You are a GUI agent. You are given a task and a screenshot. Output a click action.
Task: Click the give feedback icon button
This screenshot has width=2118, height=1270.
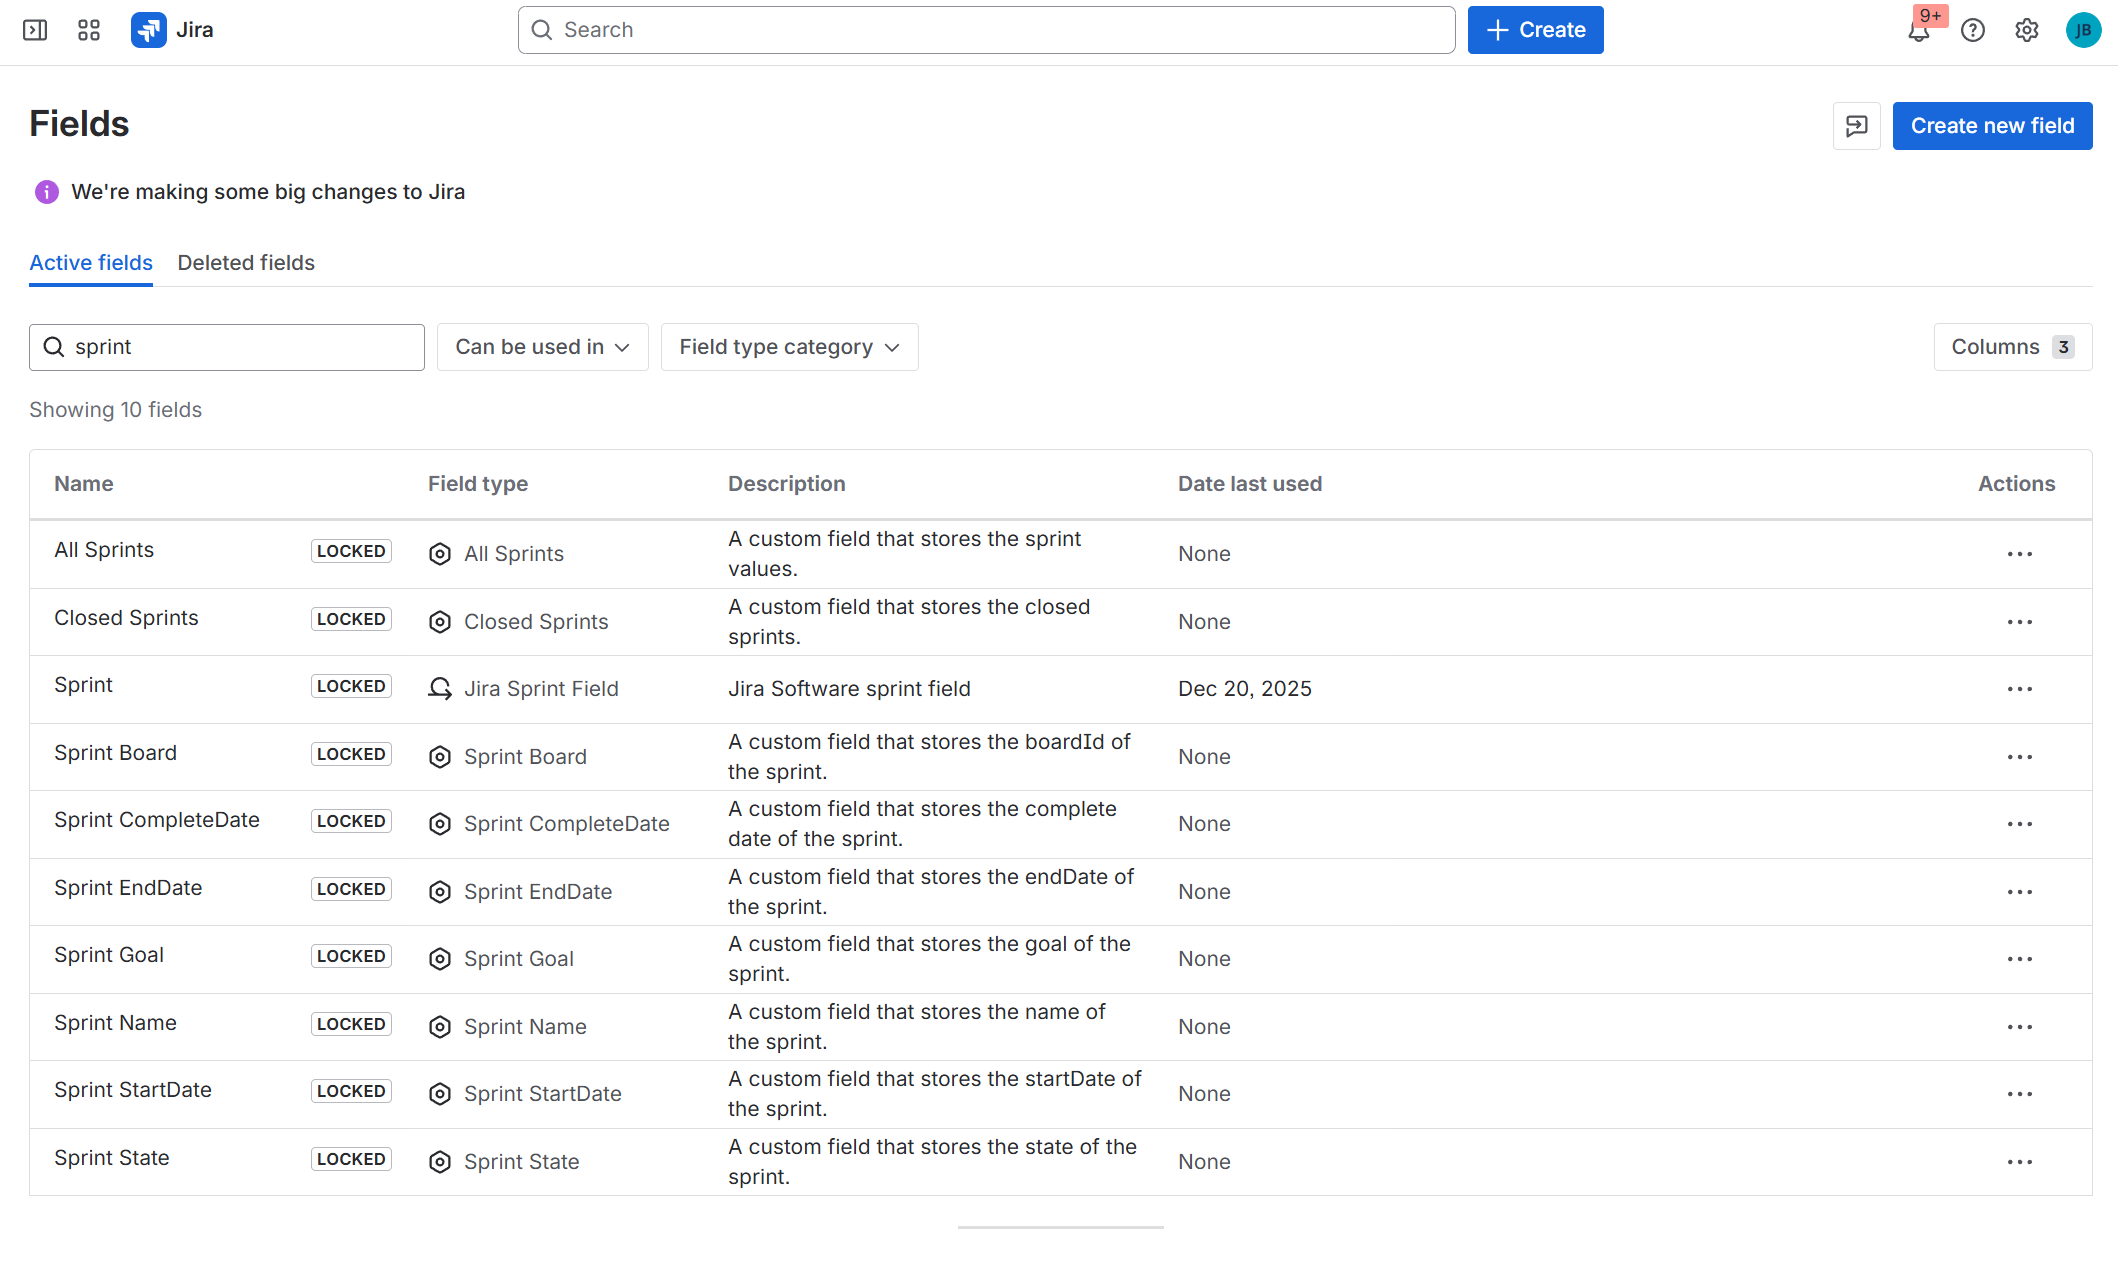1856,126
